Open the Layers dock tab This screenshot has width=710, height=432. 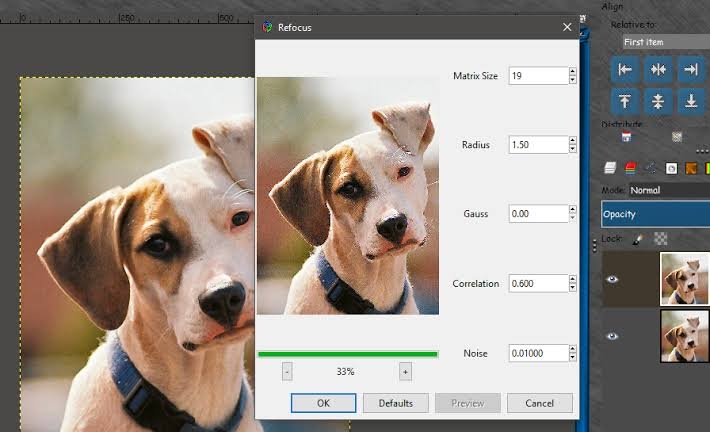click(610, 168)
